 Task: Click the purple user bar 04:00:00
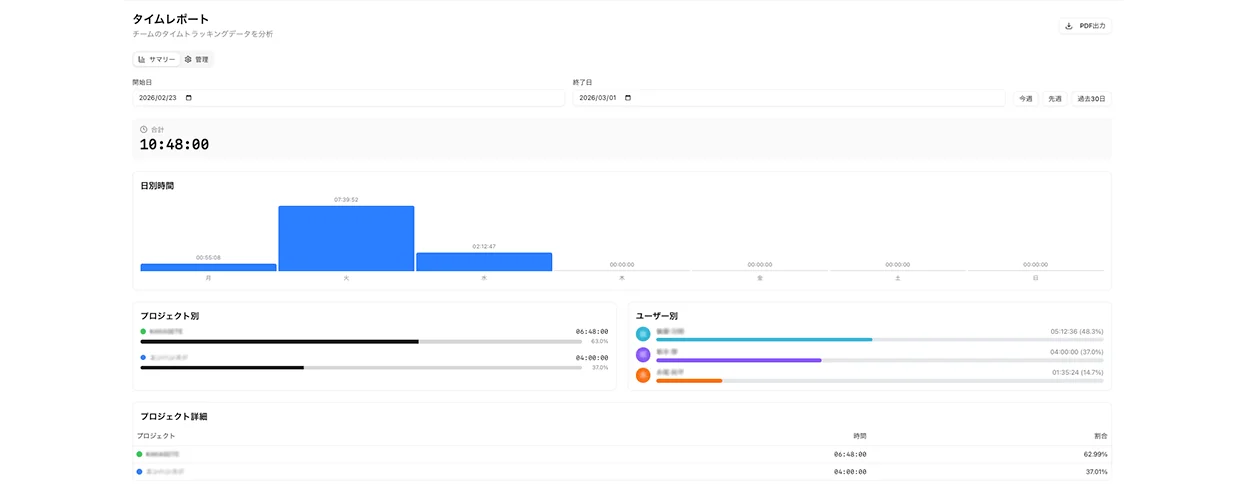click(880, 360)
